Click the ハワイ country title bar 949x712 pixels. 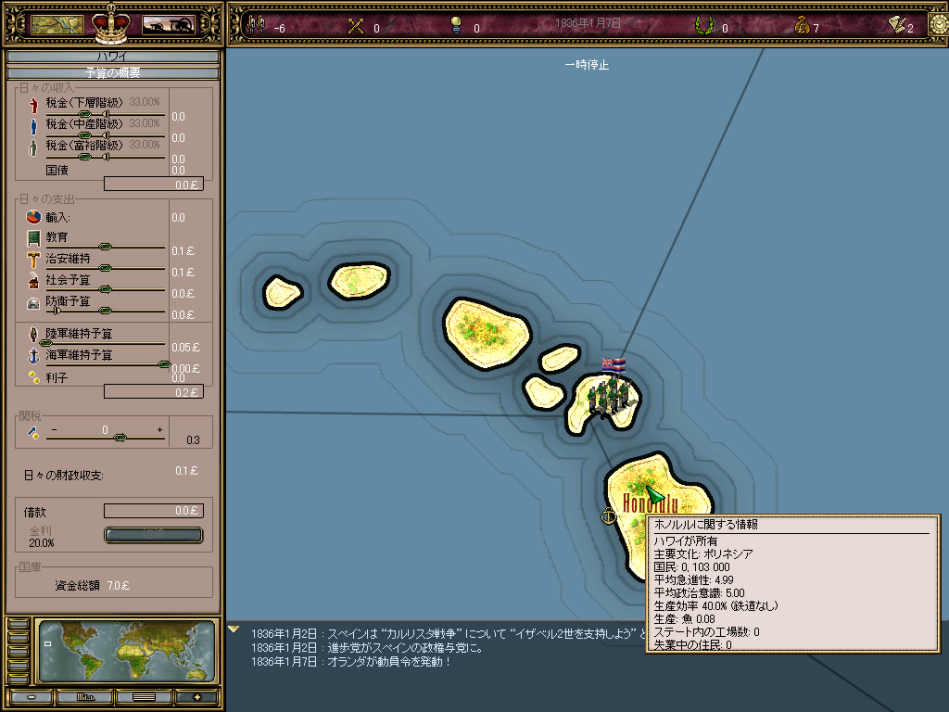point(113,56)
